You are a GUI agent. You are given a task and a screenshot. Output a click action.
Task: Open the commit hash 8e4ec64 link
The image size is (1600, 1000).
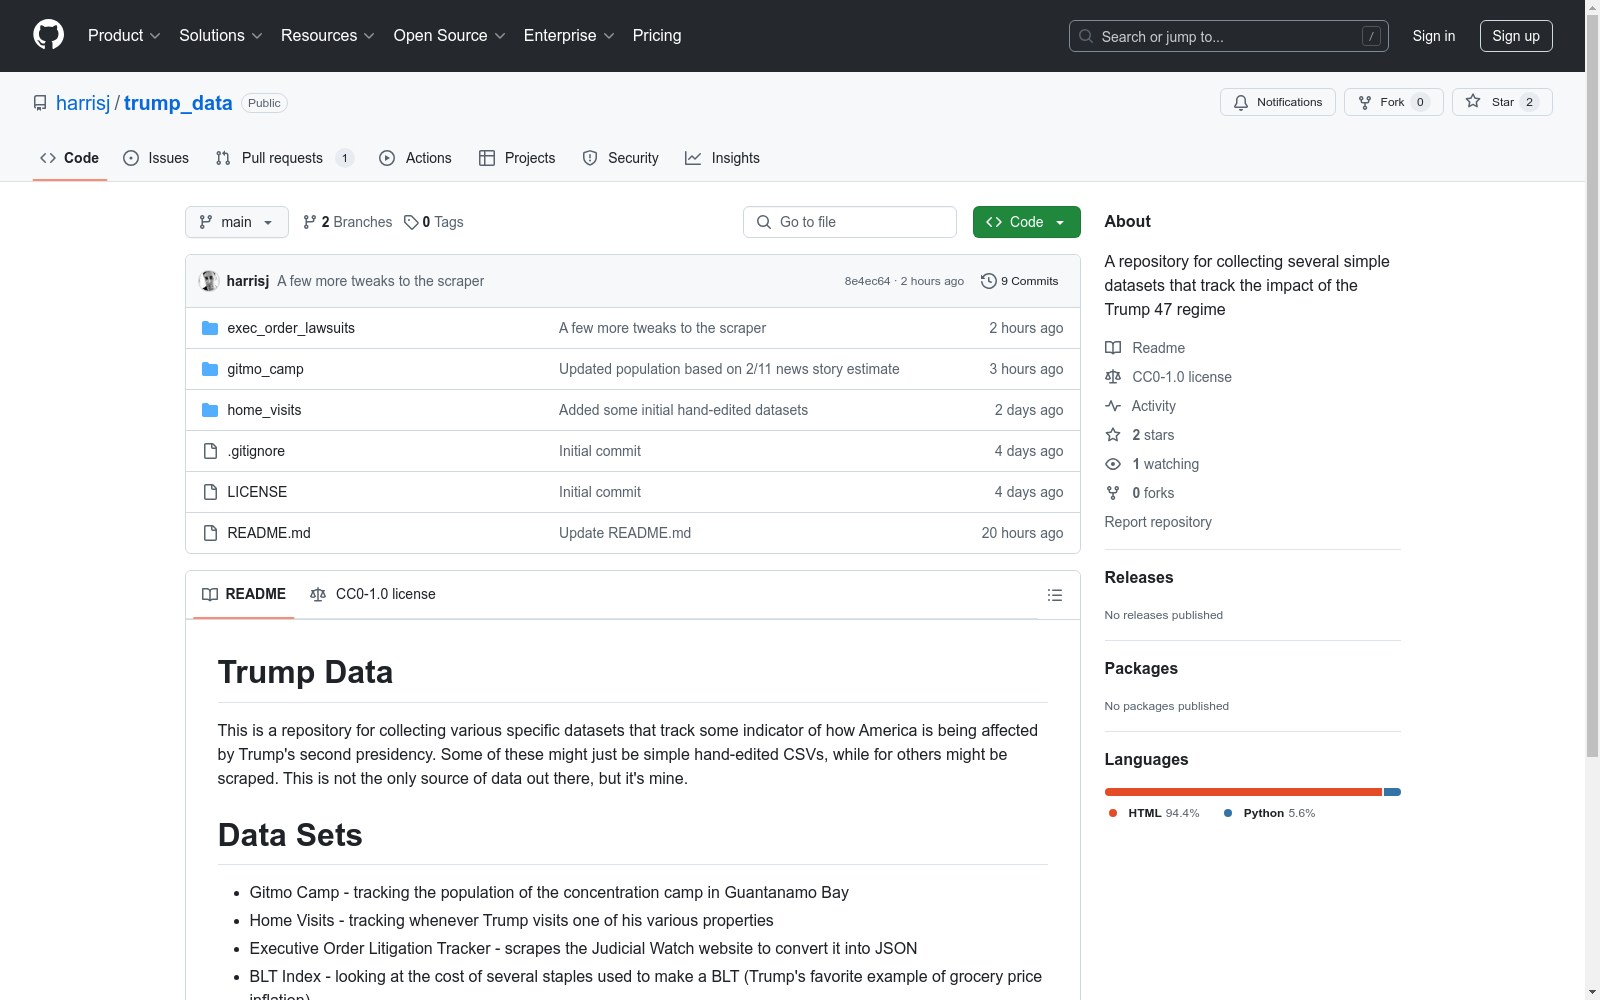click(867, 281)
